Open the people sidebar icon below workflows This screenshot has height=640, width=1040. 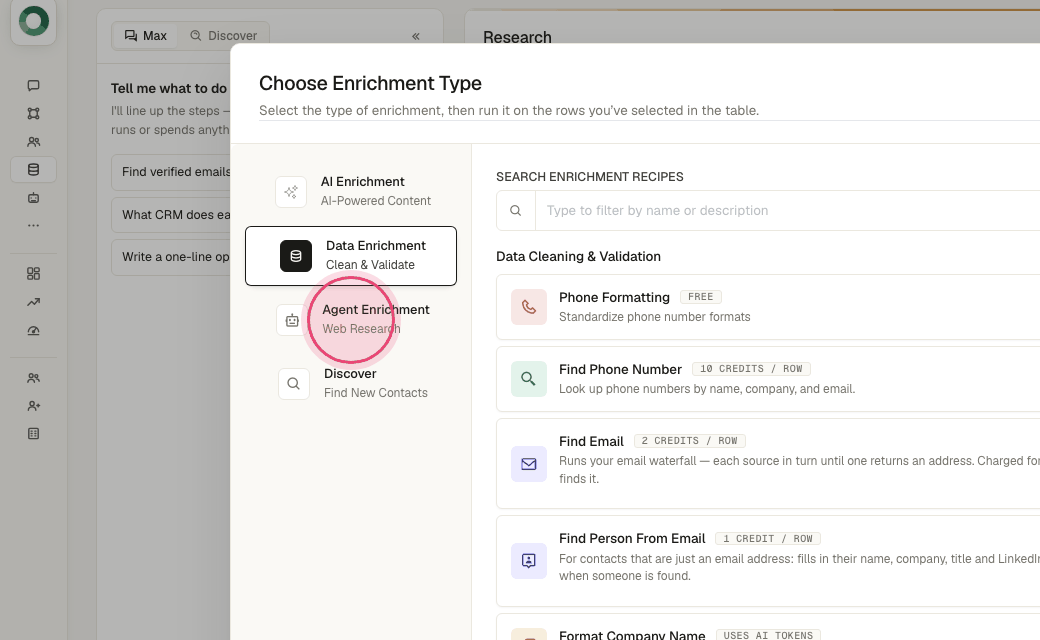[x=33, y=142]
